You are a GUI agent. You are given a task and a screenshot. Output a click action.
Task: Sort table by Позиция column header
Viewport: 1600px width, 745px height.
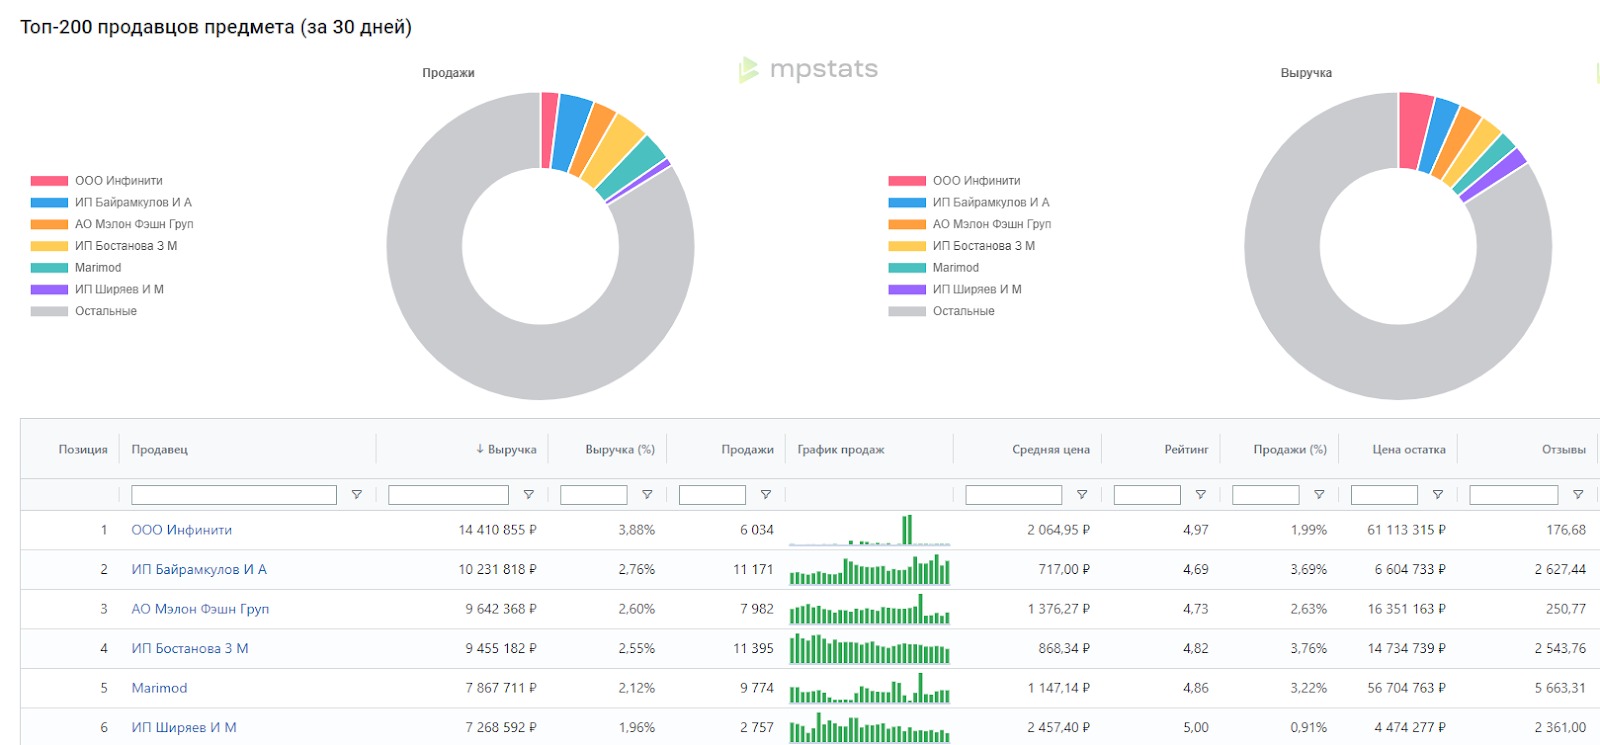point(83,450)
